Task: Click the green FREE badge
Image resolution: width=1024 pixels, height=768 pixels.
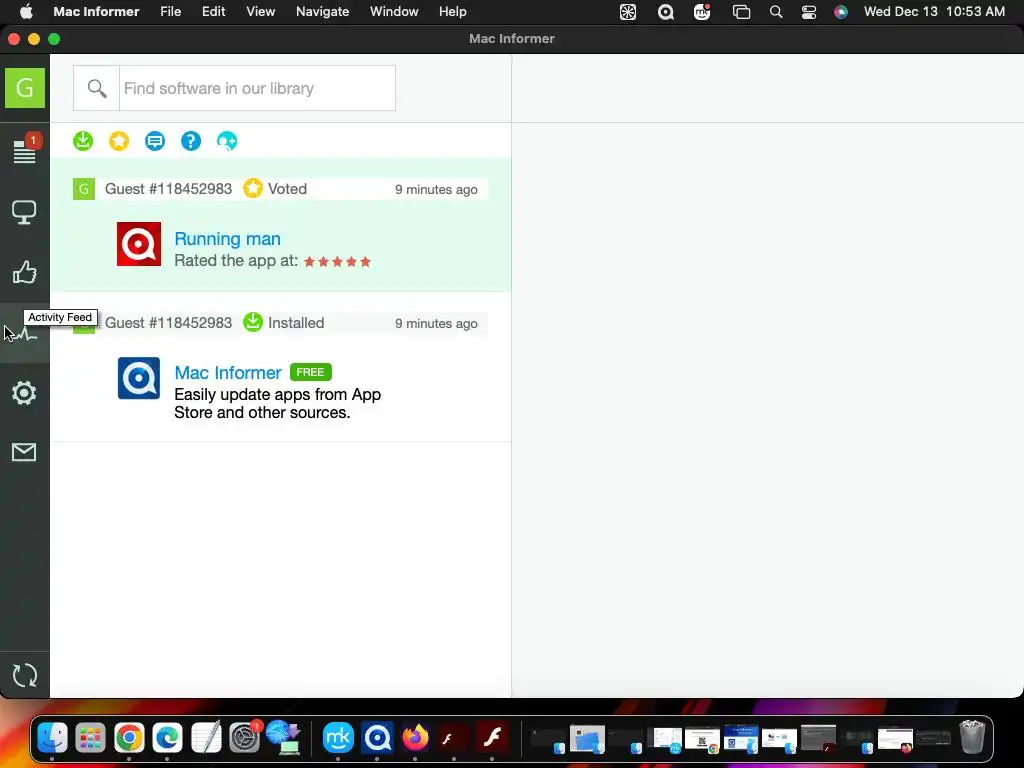Action: point(310,372)
